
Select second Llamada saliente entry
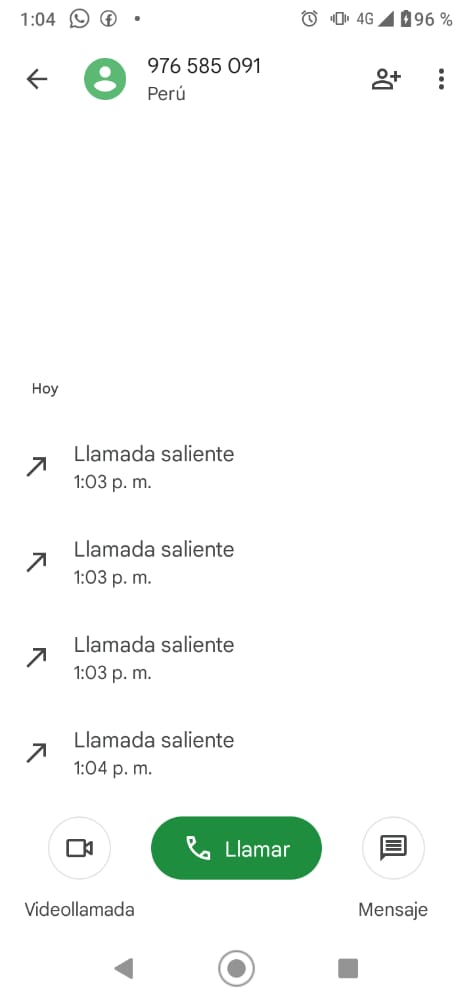pyautogui.click(x=236, y=562)
